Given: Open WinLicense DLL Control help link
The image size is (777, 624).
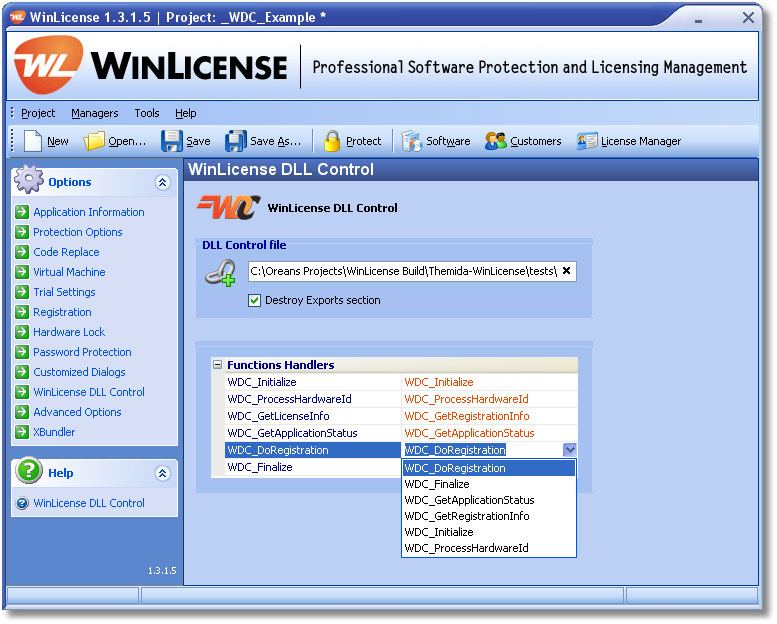Looking at the screenshot, I should (89, 503).
